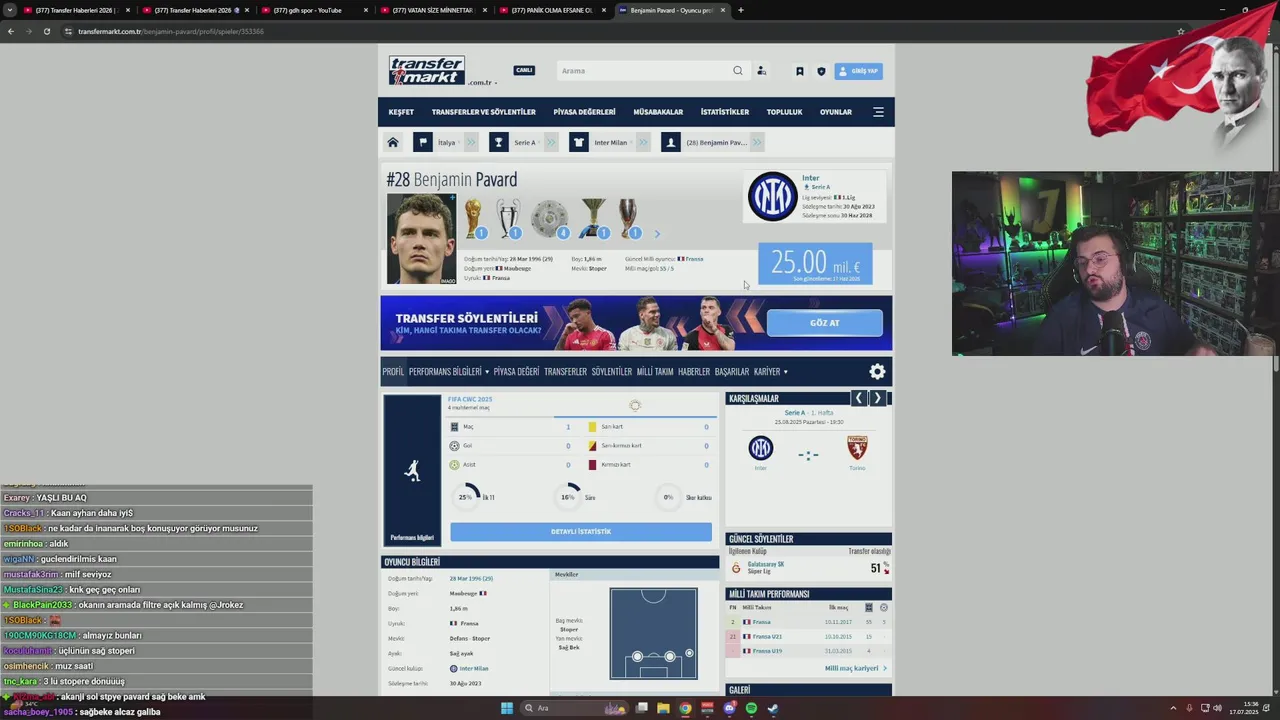This screenshot has width=1280, height=720.
Task: Expand the Benjamin Pavard breadcrumb arrows
Action: click(757, 143)
